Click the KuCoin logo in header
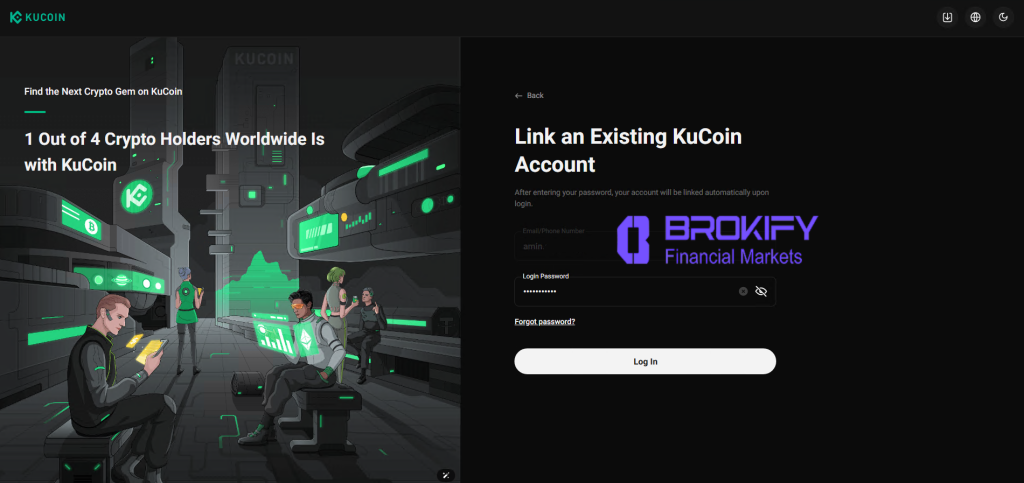1024x483 pixels. [37, 18]
